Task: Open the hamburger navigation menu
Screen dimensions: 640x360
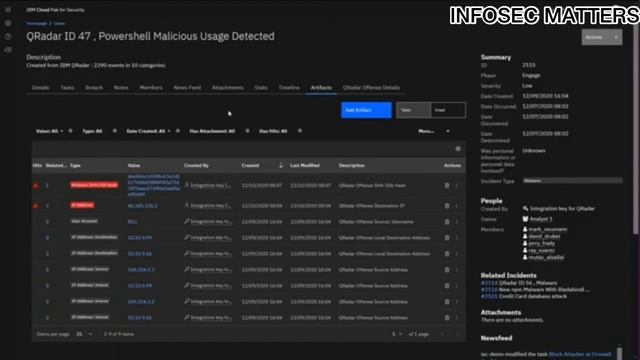Action: tap(8, 10)
